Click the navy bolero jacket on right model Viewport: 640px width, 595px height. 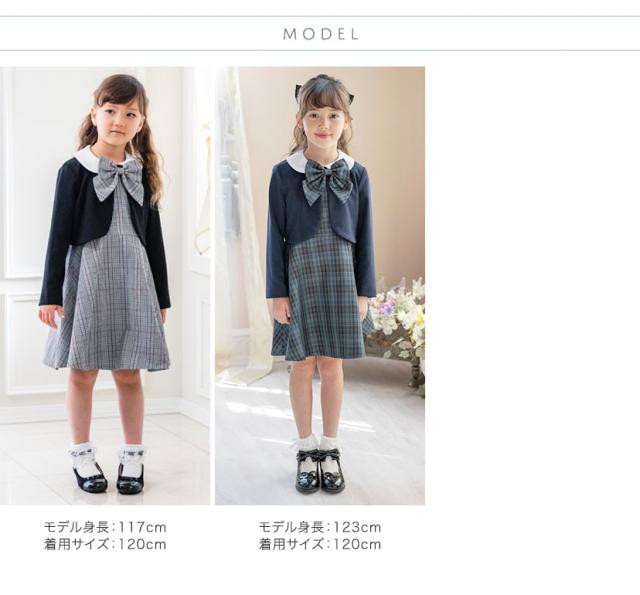(282, 229)
